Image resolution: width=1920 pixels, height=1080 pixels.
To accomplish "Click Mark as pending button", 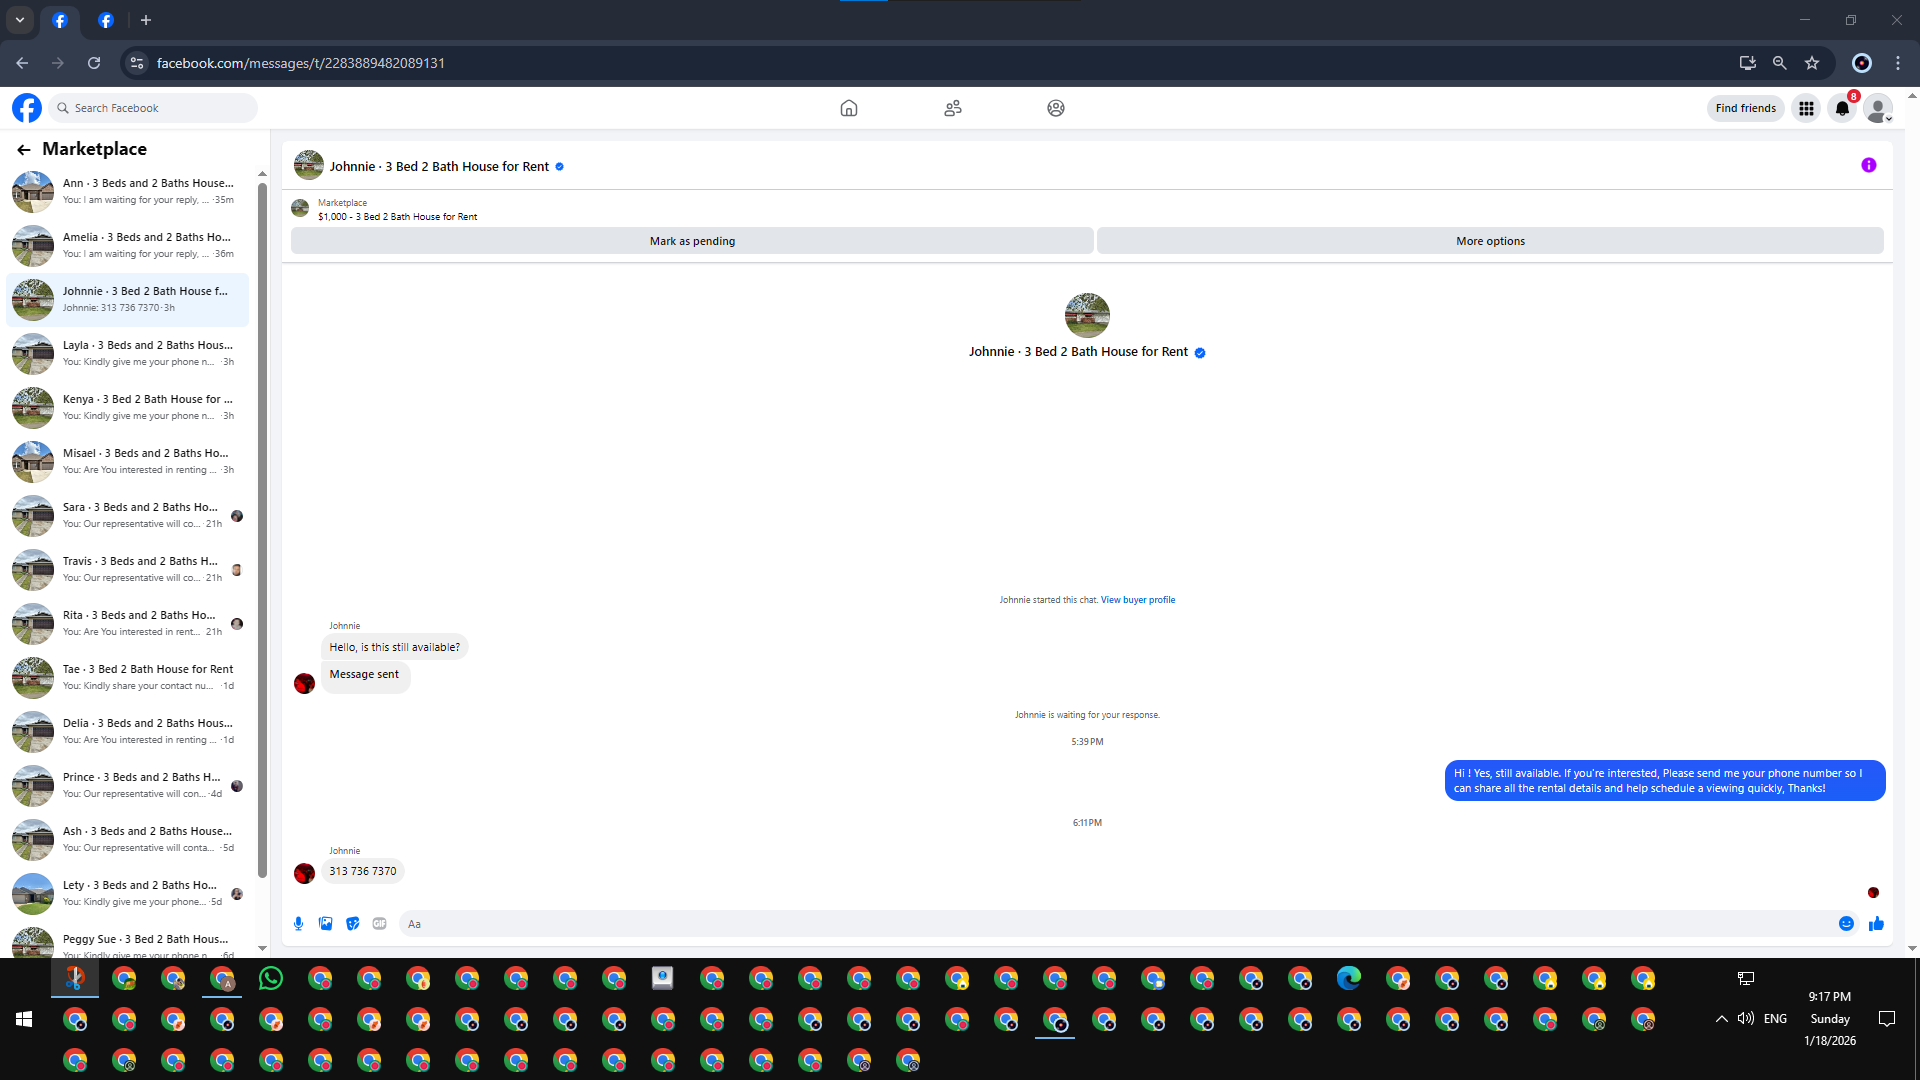I will [x=692, y=241].
